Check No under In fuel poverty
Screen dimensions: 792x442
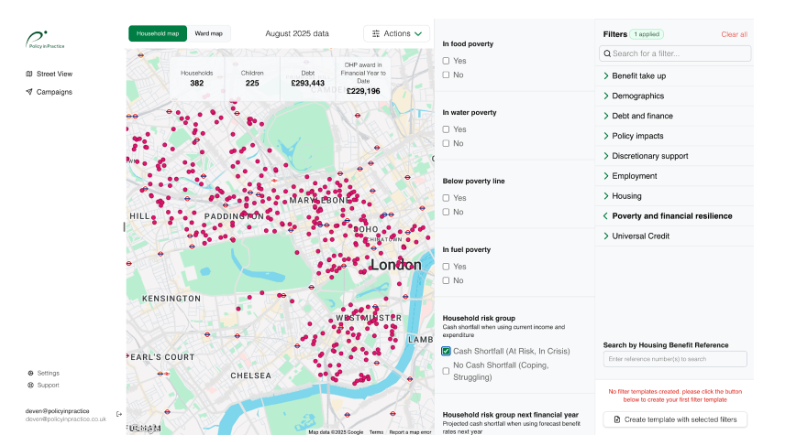pyautogui.click(x=446, y=280)
